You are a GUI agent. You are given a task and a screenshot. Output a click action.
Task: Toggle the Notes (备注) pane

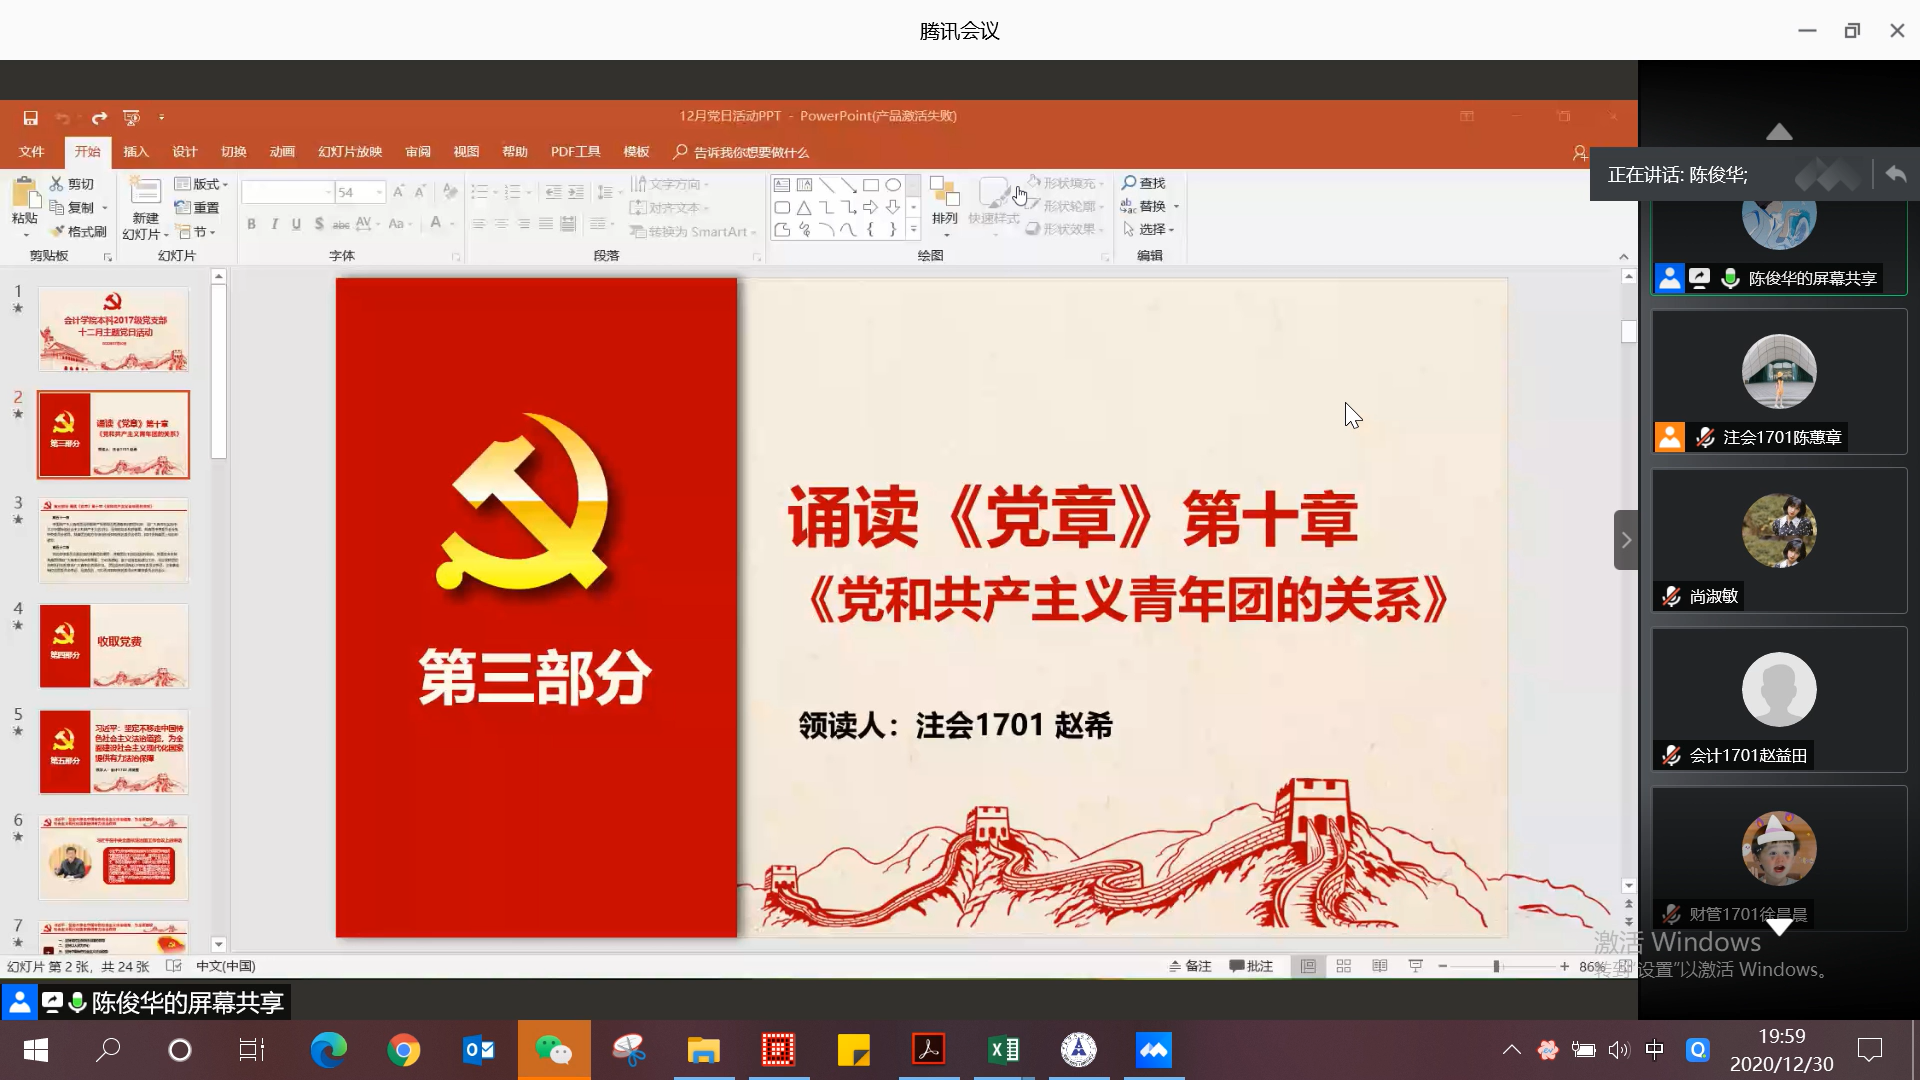coord(1190,966)
